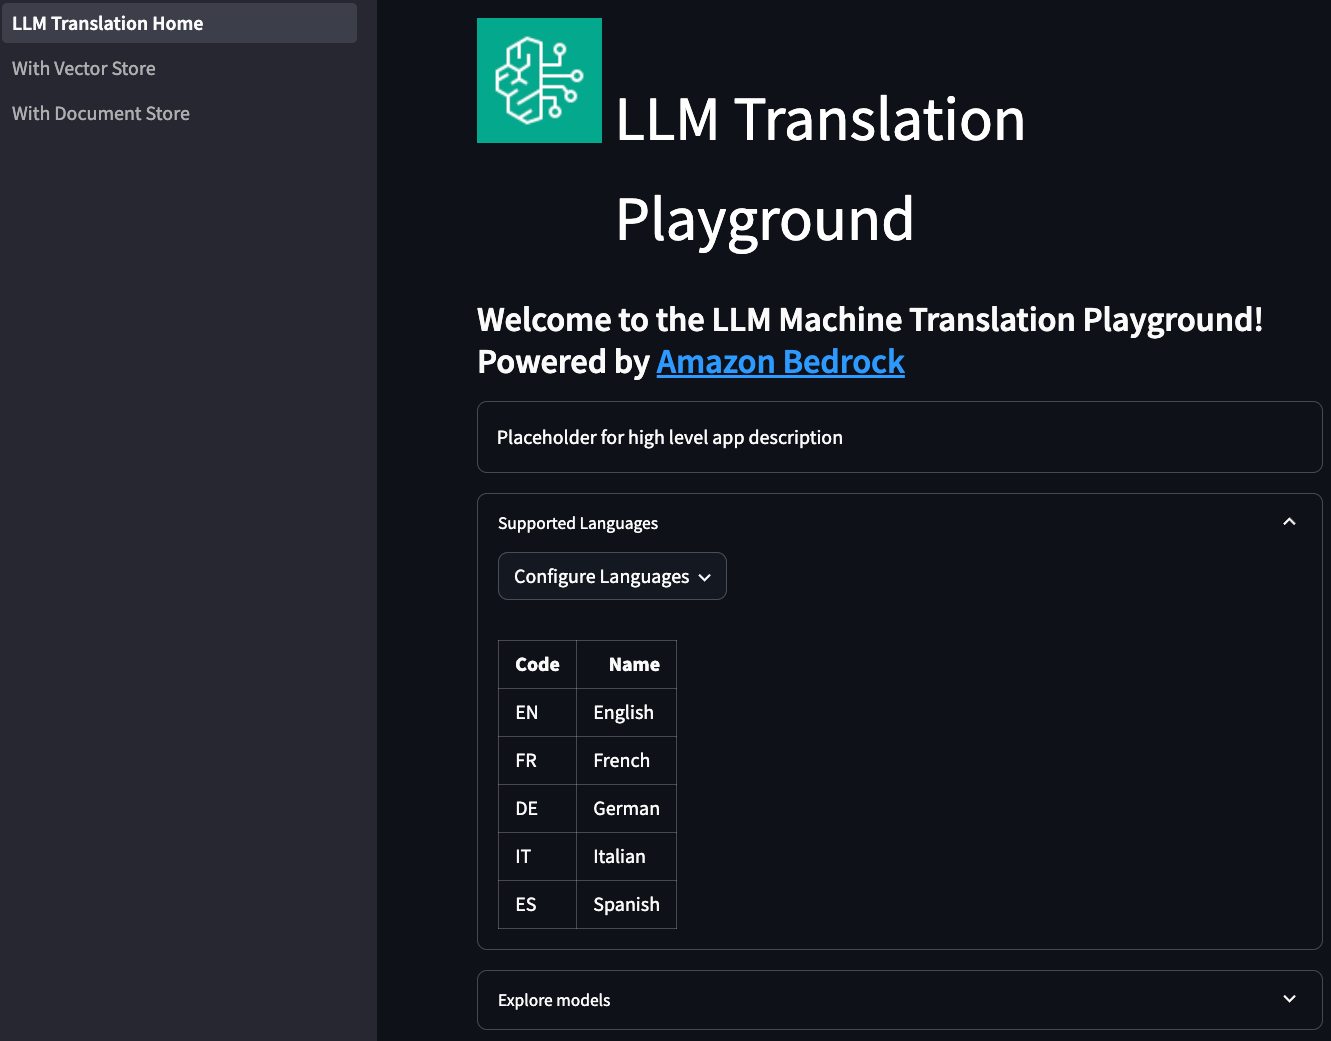Click the Configure Languages dropdown chevron
This screenshot has width=1331, height=1041.
click(x=707, y=576)
